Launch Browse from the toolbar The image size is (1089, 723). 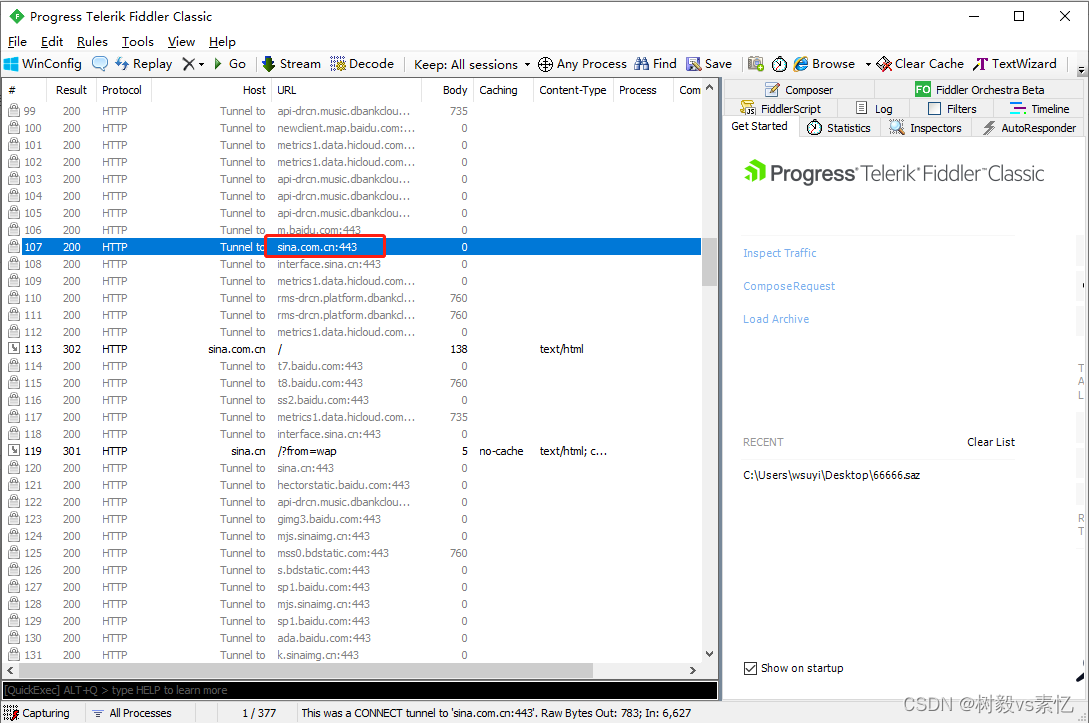coord(824,64)
